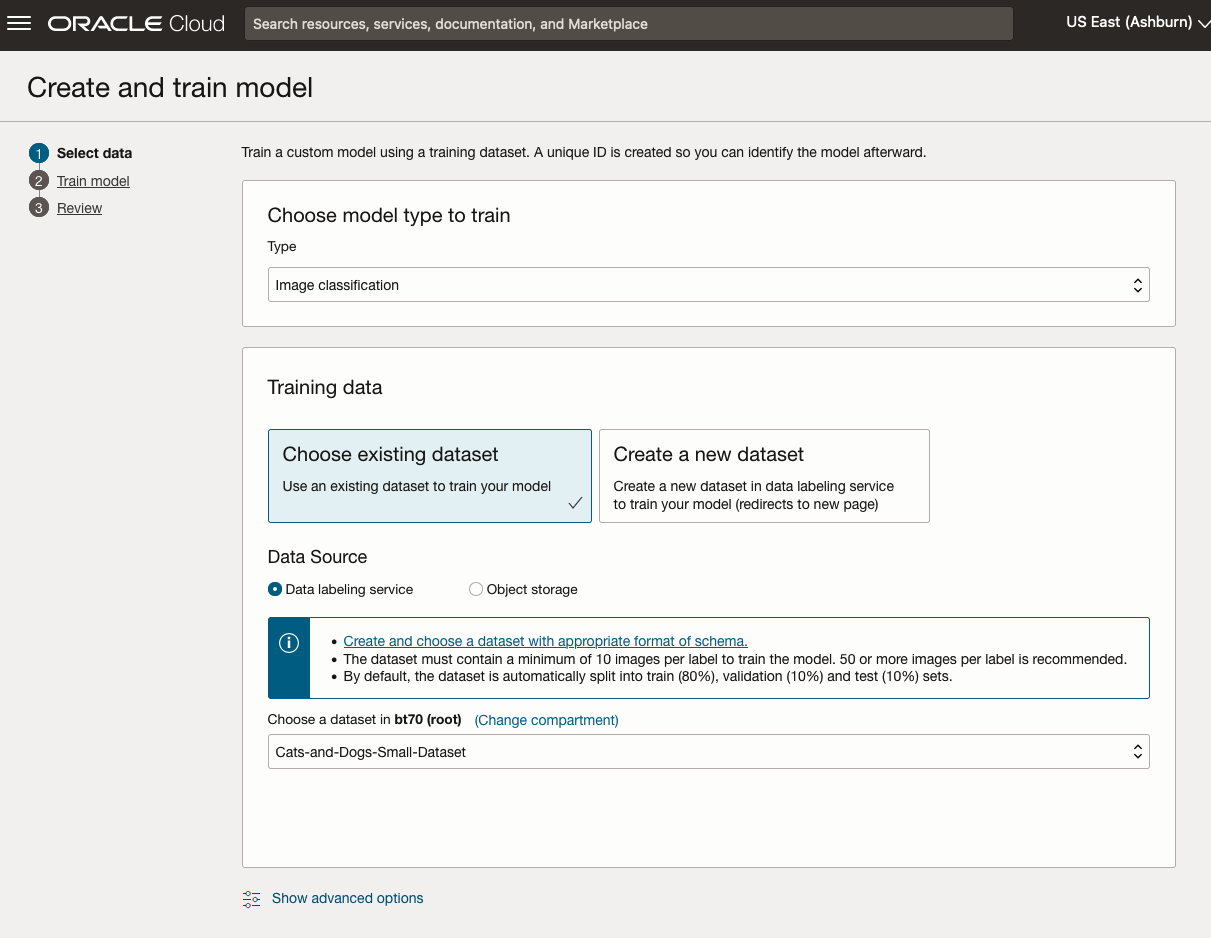The height and width of the screenshot is (938, 1211).
Task: Open the hamburger navigation menu
Action: tap(19, 24)
